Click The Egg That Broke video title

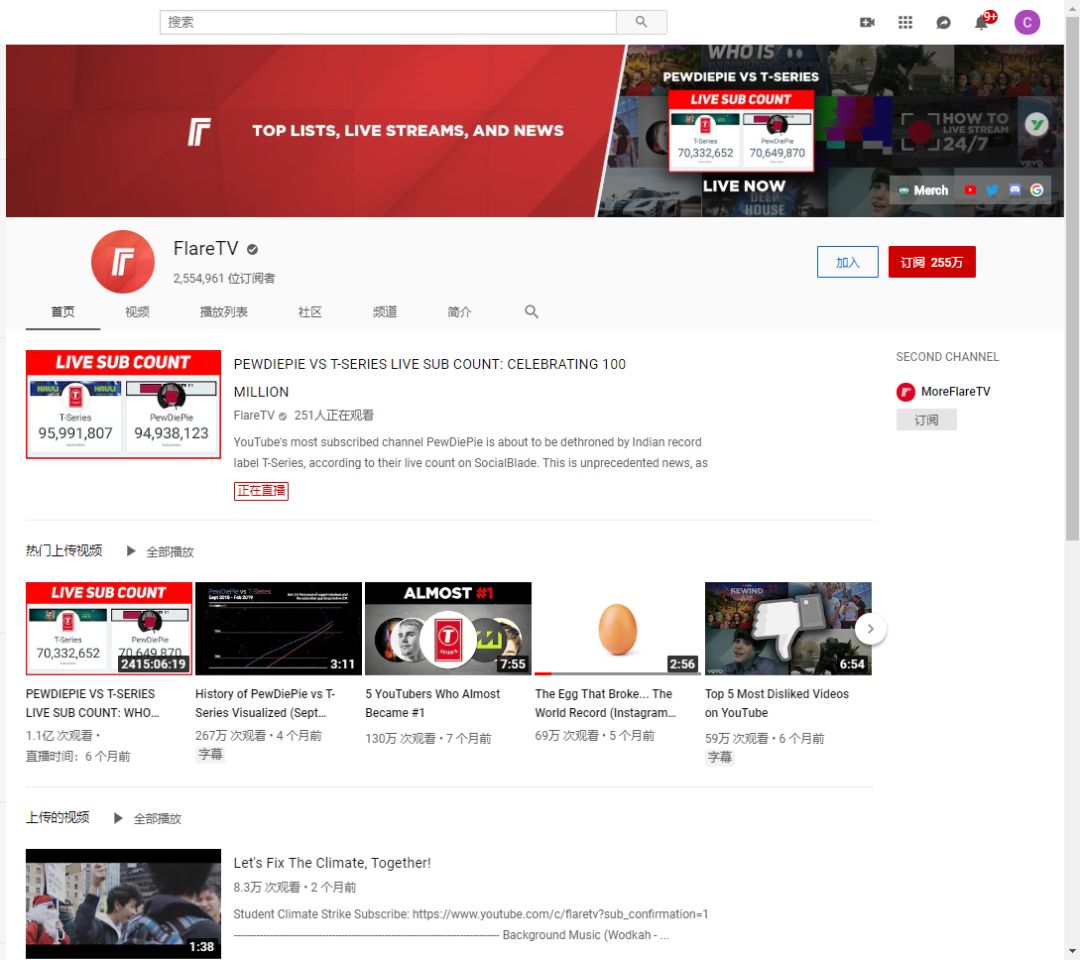[605, 703]
